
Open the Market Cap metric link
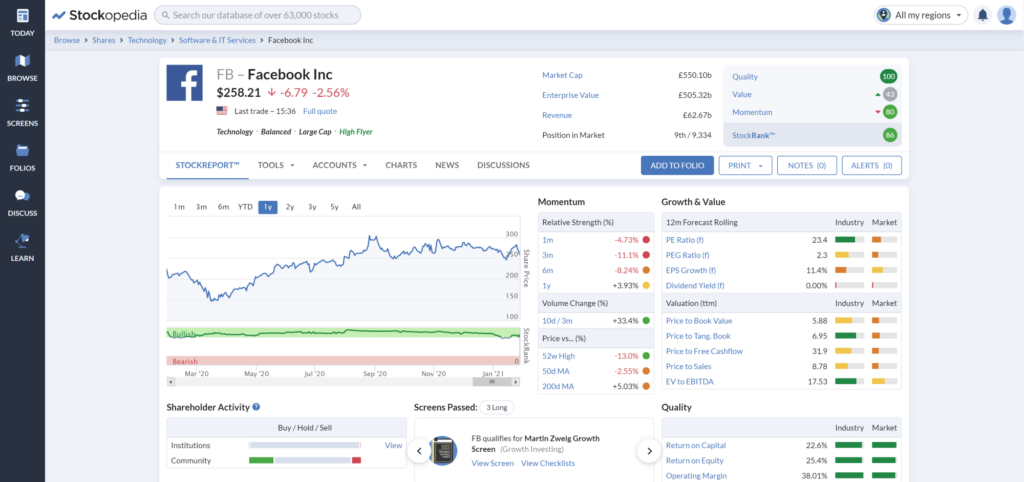click(x=561, y=75)
